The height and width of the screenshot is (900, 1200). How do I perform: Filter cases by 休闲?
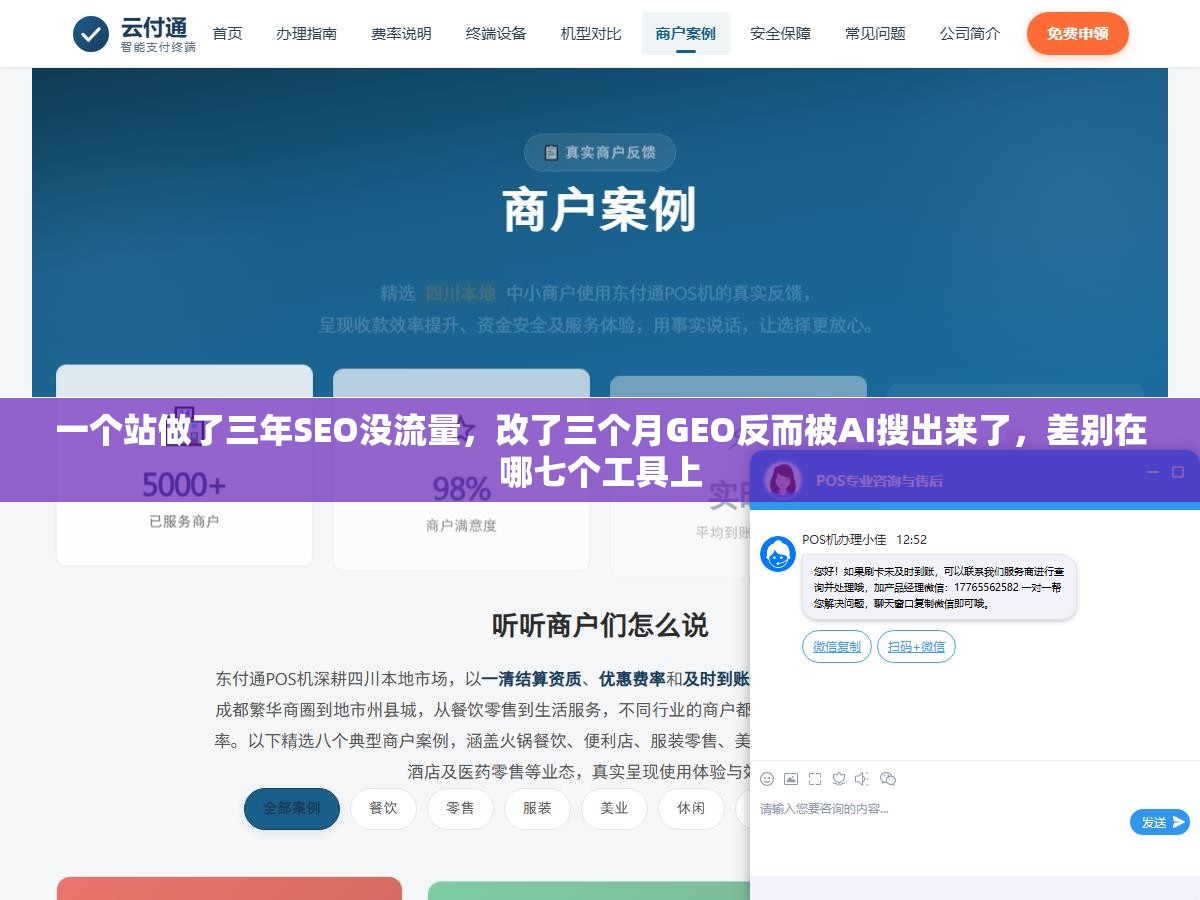[691, 808]
